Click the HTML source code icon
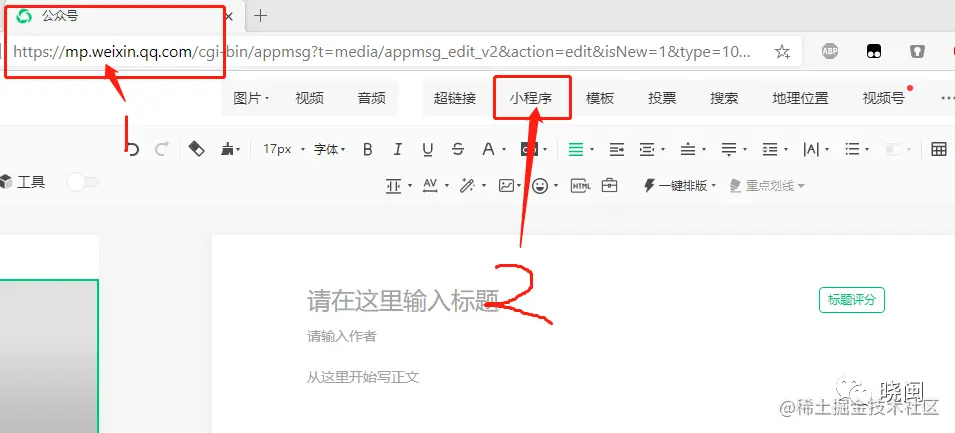 click(580, 186)
